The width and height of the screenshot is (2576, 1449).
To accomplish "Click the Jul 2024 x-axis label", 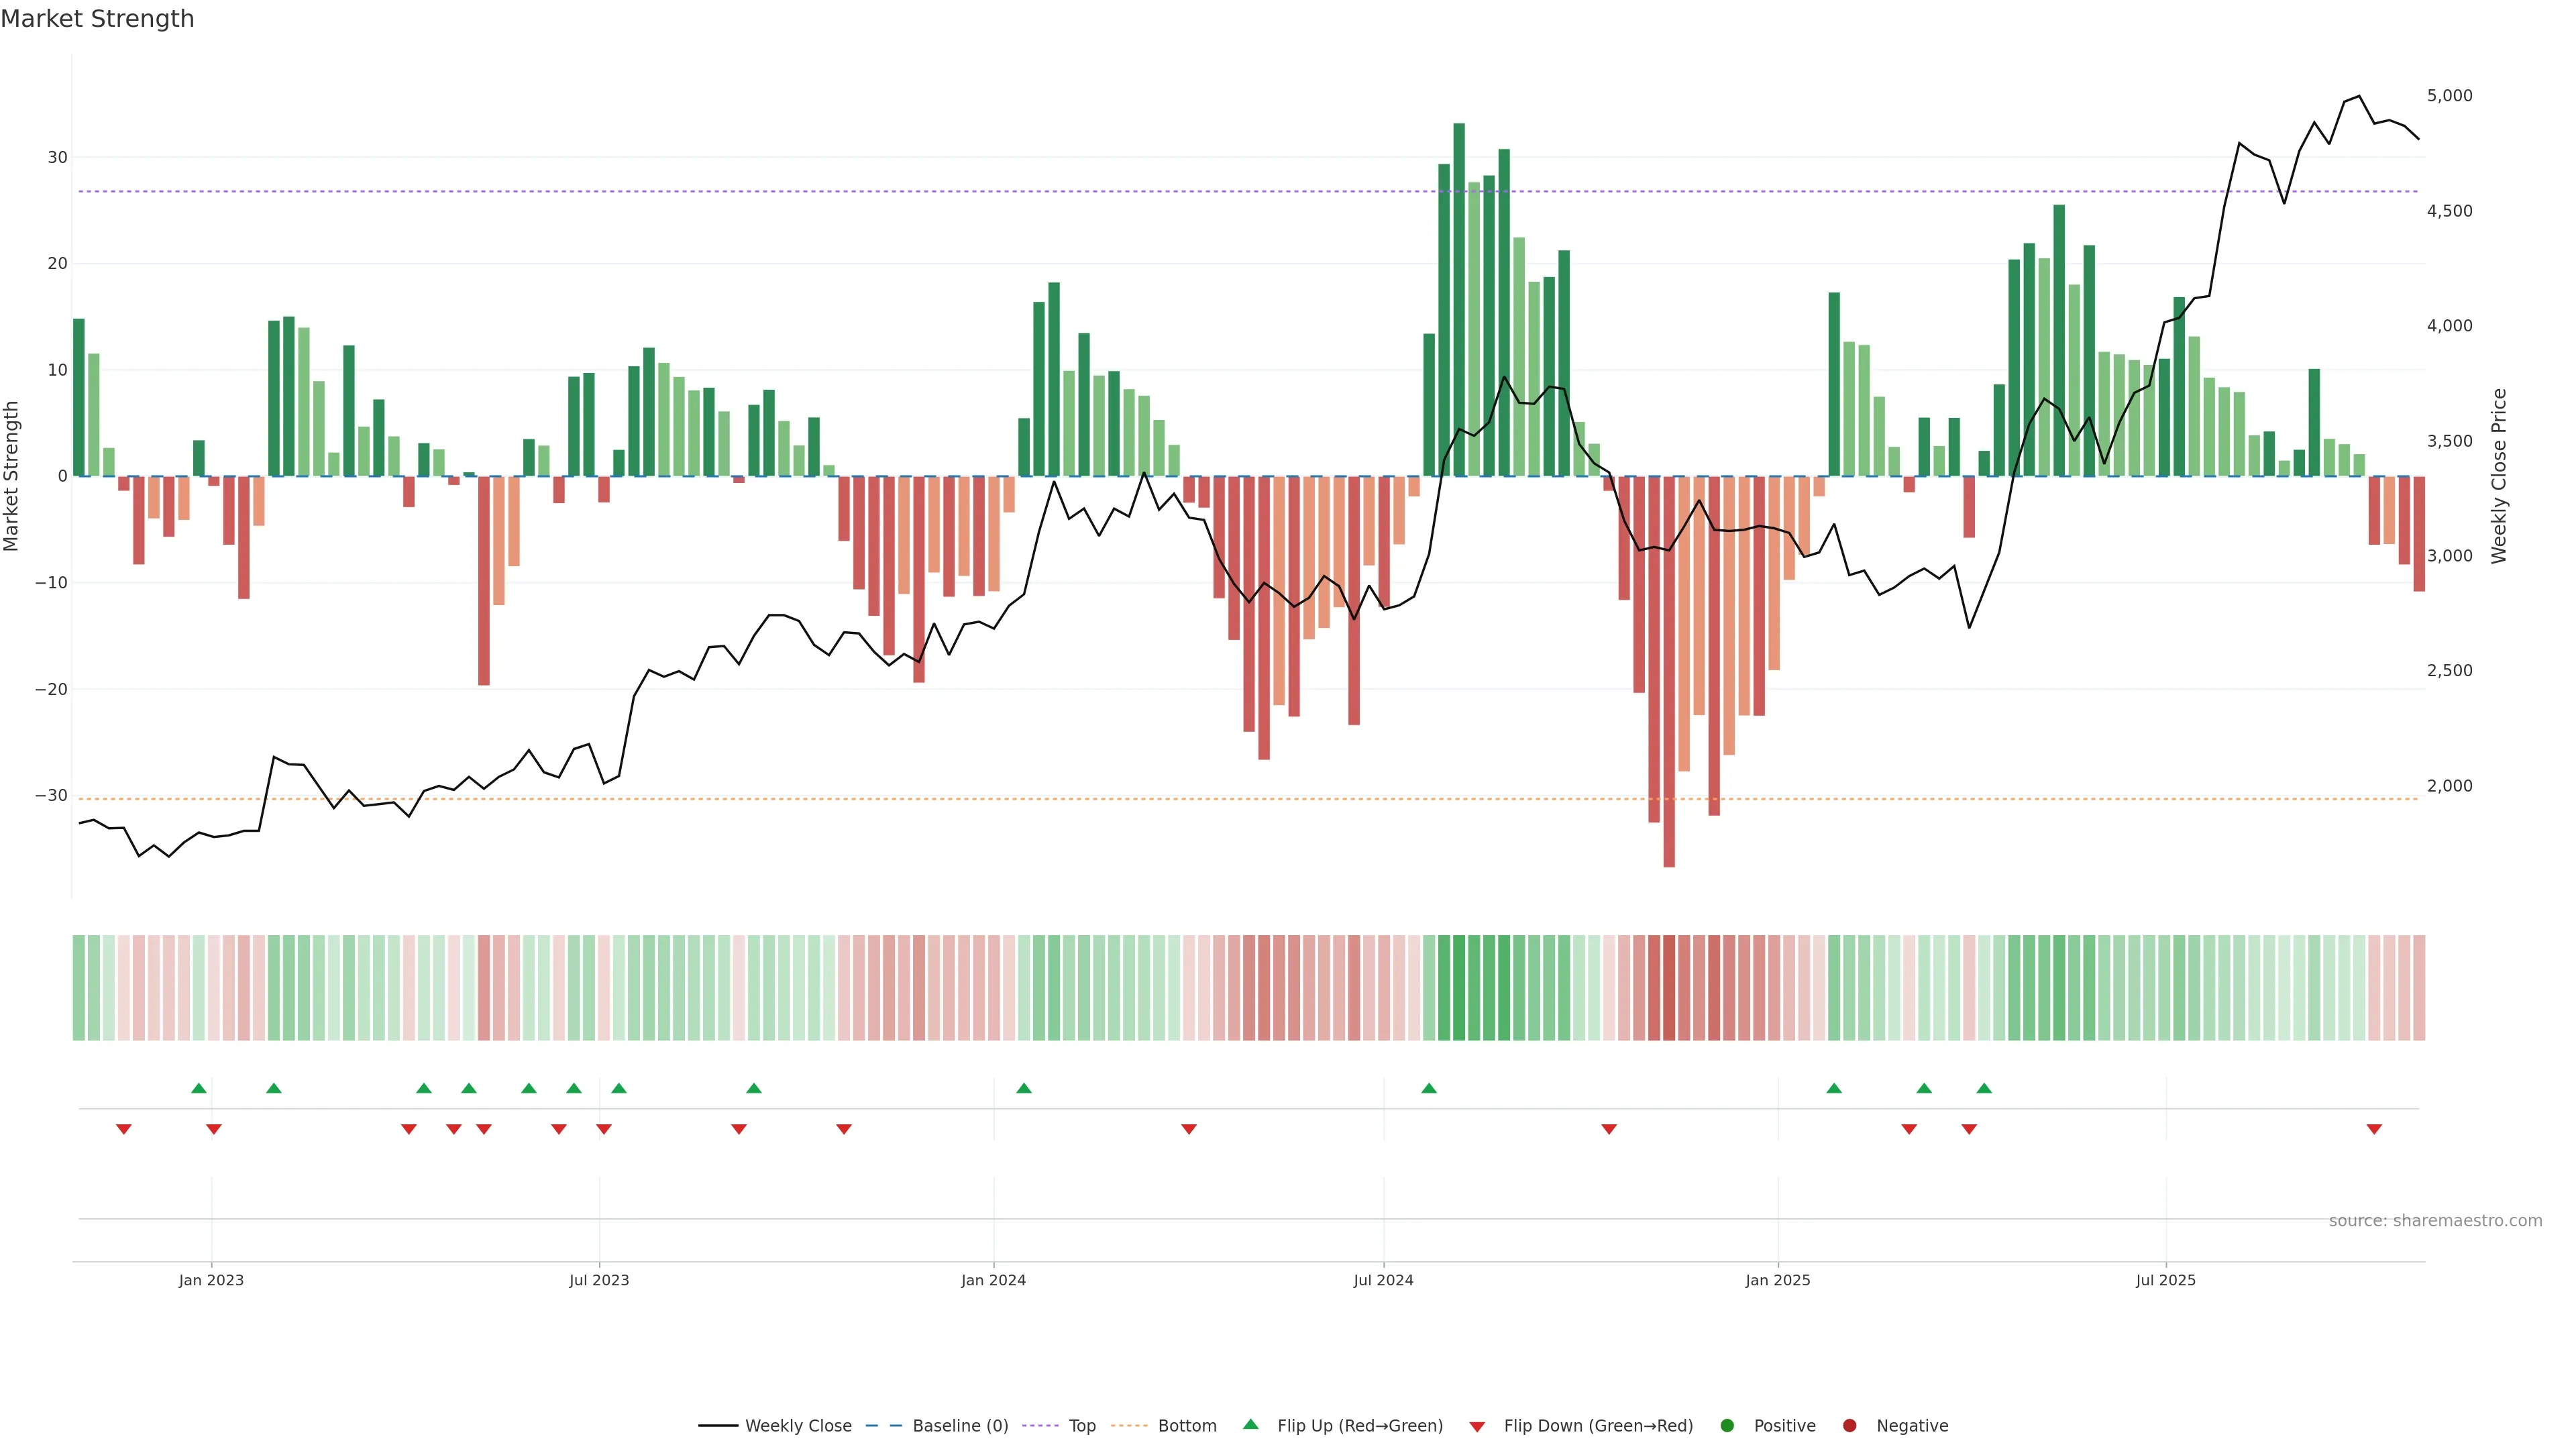I will tap(1383, 1280).
